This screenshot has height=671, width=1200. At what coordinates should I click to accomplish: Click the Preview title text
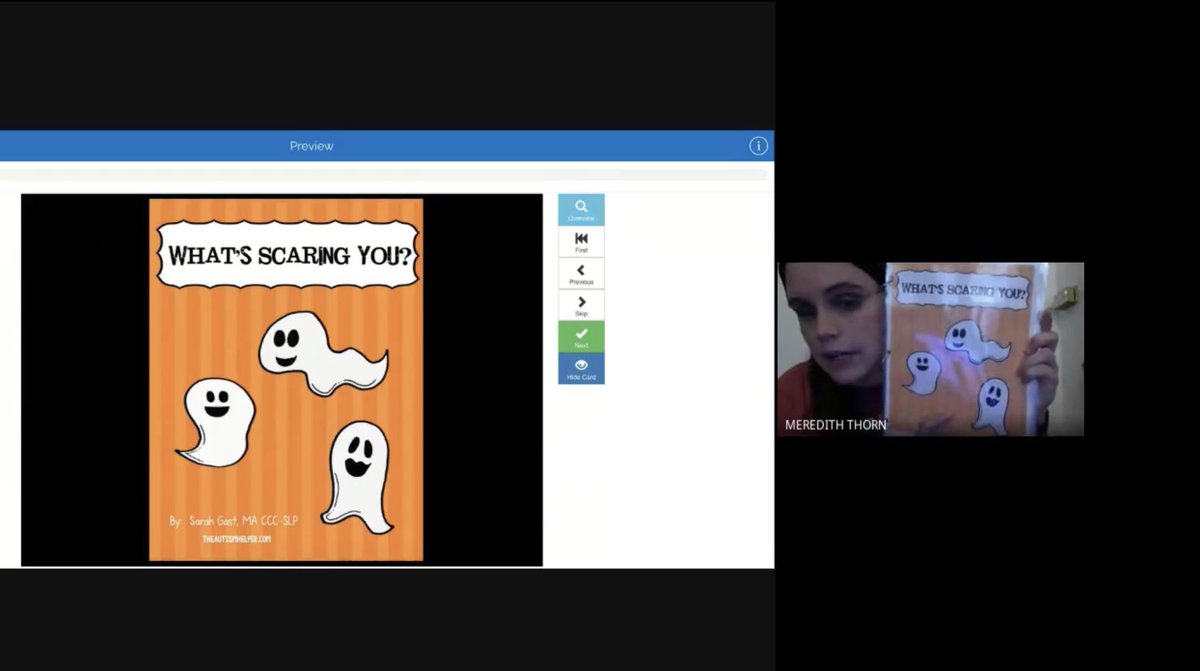pyautogui.click(x=312, y=146)
